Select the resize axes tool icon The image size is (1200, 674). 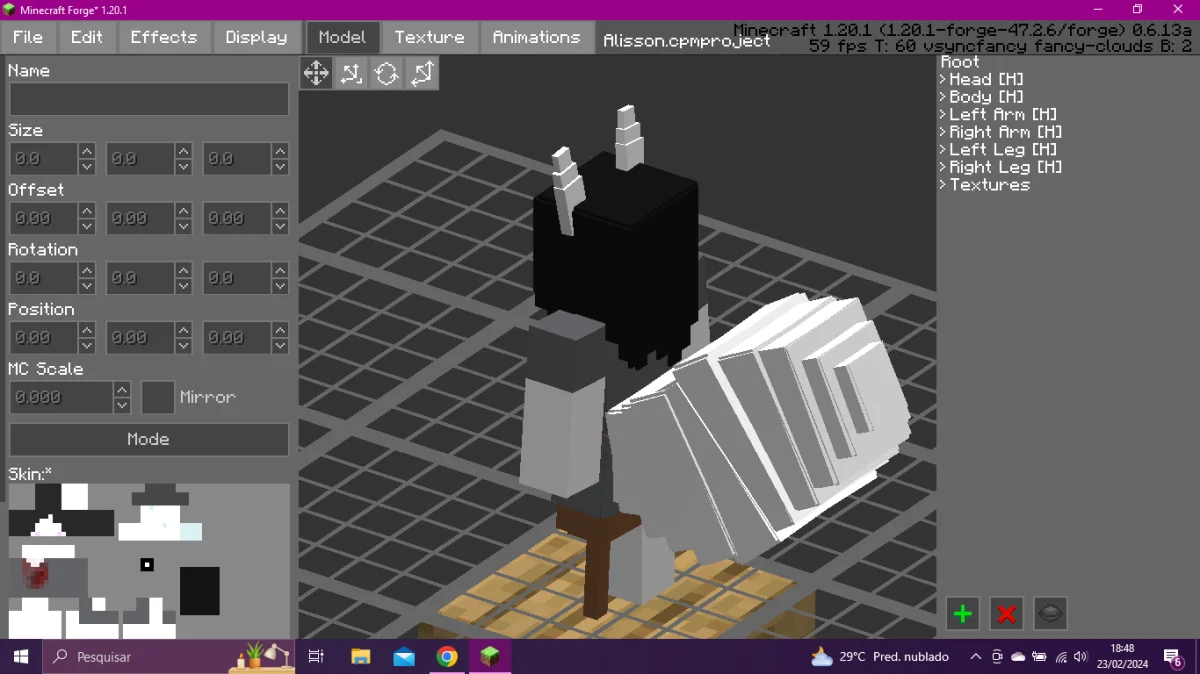point(351,73)
